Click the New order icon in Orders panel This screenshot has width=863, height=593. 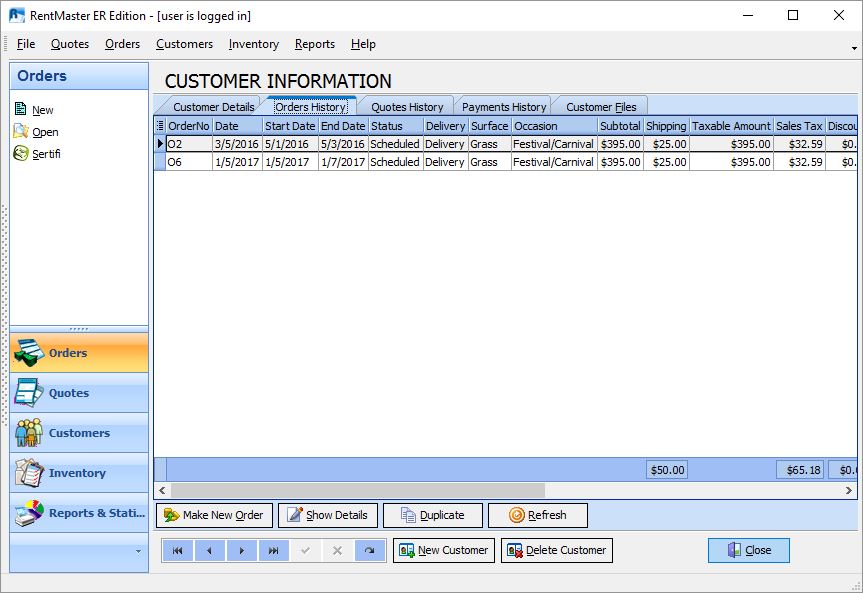[21, 110]
